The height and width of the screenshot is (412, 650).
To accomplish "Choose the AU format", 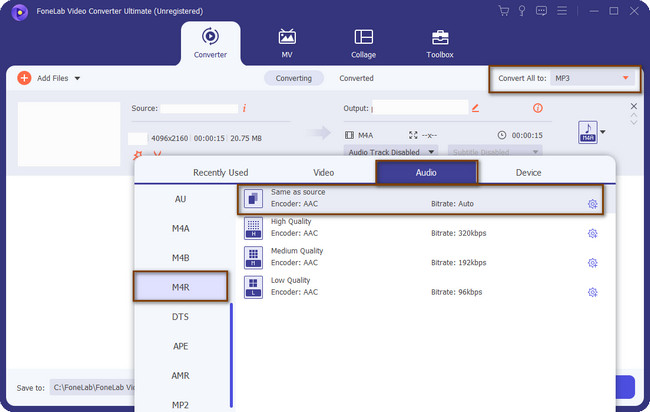I will 180,199.
